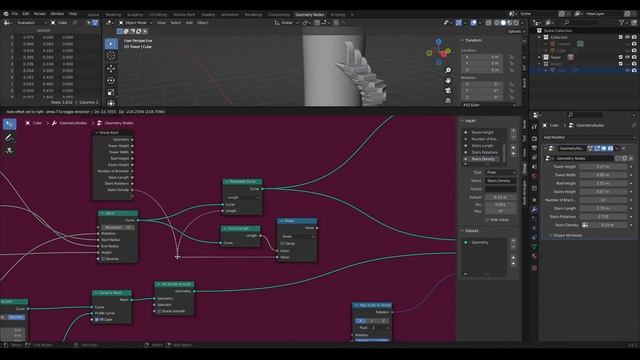Open the Object Mode dropdown
The image size is (640, 360).
(x=135, y=23)
